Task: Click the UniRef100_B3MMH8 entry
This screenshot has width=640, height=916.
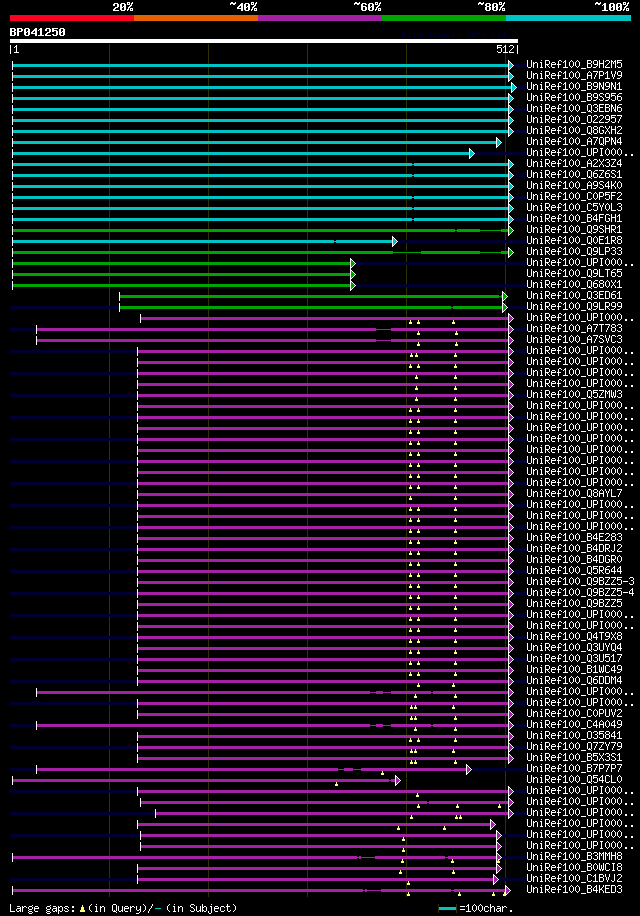Action: click(x=574, y=856)
